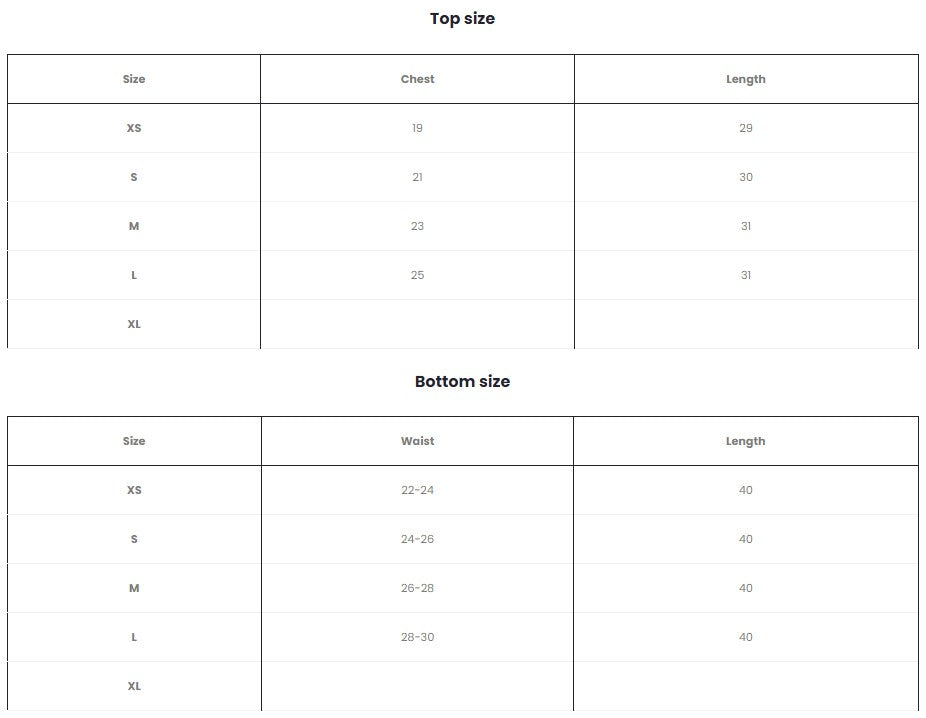Select top length value 30 for size S
Screen dimensions: 926x718
pos(745,177)
